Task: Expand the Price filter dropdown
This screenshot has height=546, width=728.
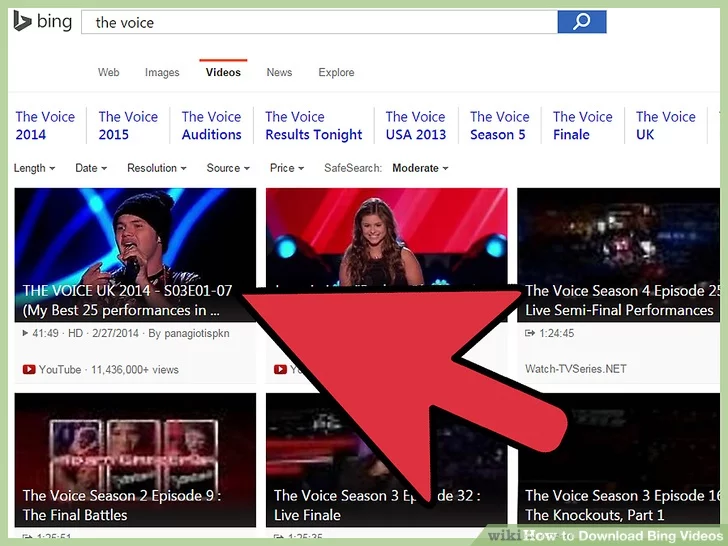Action: 287,168
